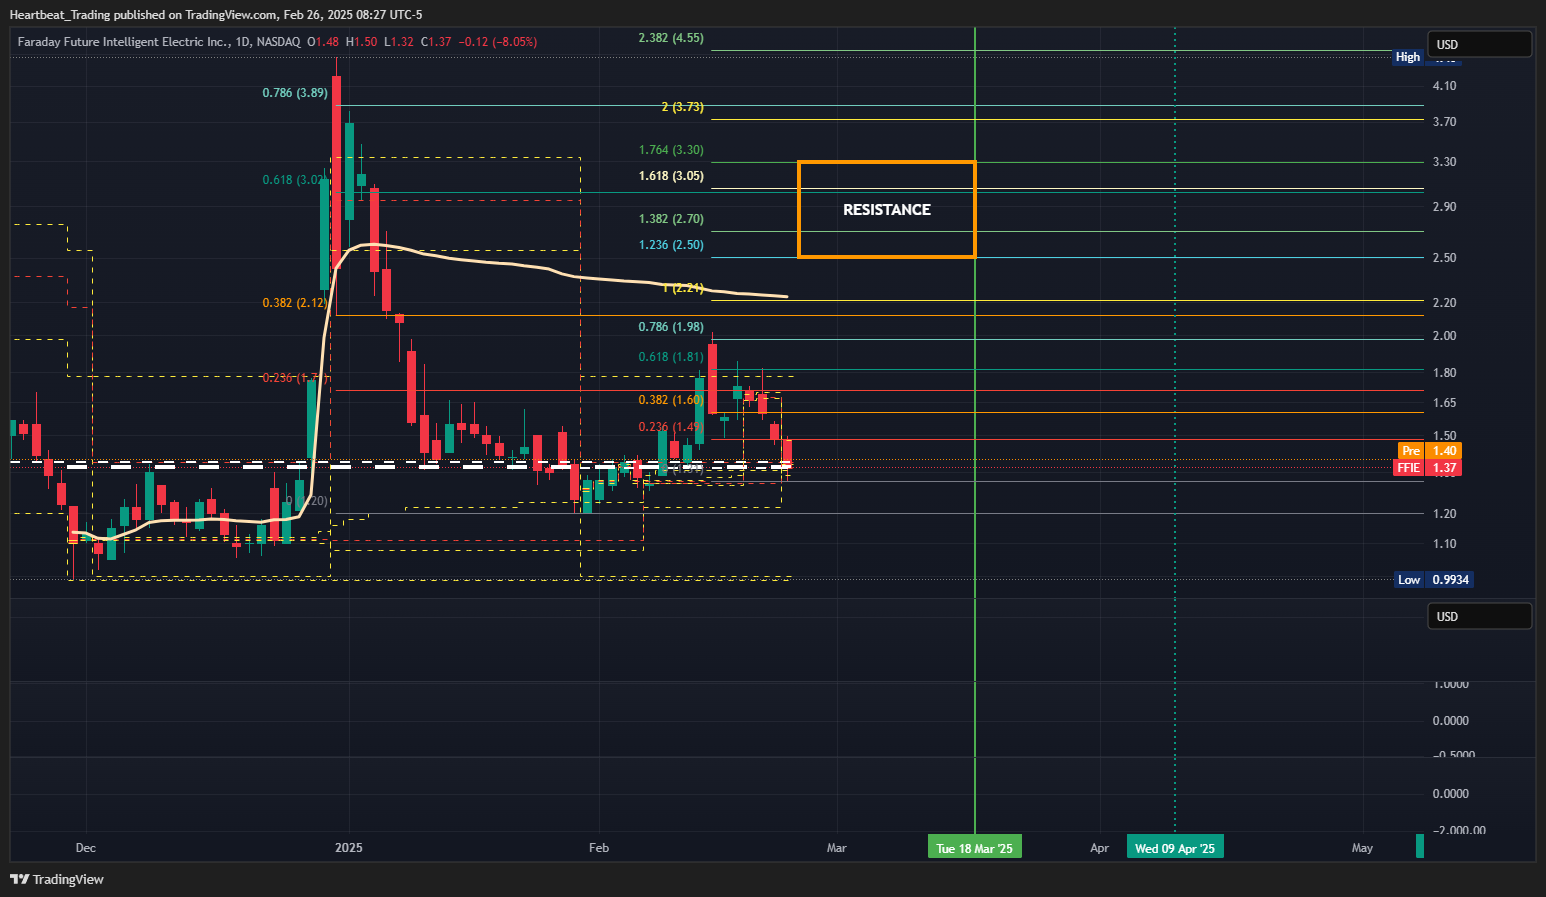This screenshot has height=897, width=1546.
Task: Click the 0.382 (2.12) Fibonacci level label
Action: point(295,303)
